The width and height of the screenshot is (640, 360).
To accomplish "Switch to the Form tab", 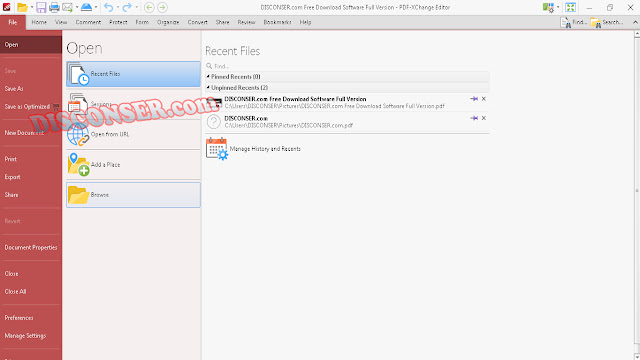I will click(x=142, y=22).
